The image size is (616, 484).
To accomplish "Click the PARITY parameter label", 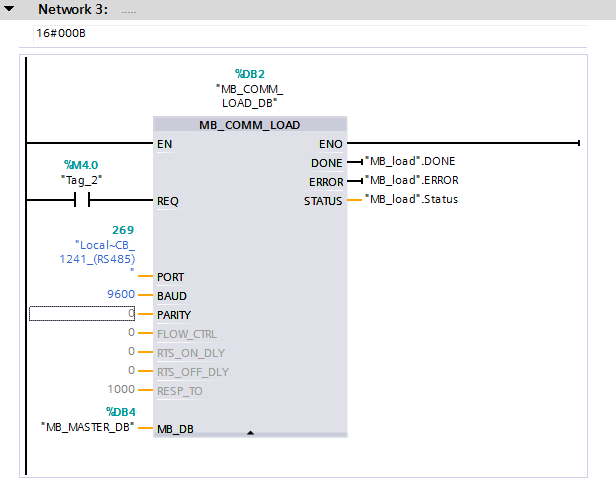I will click(x=174, y=315).
